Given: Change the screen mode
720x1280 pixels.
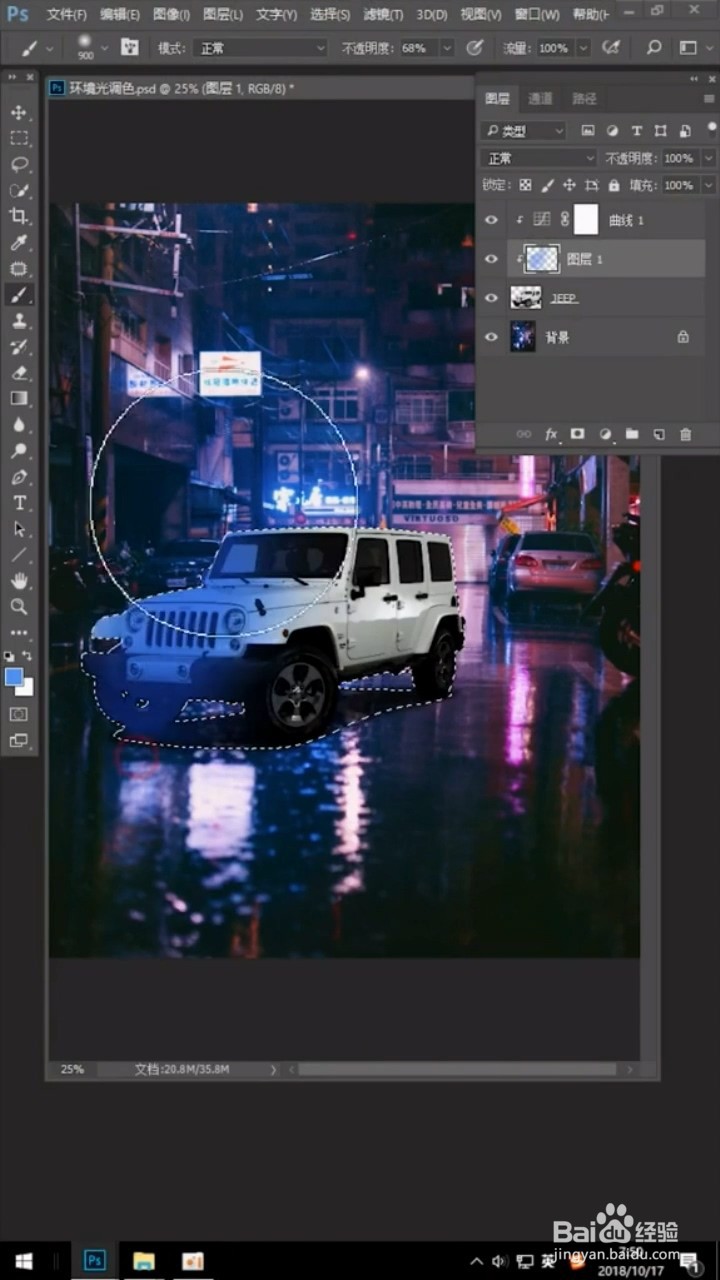Looking at the screenshot, I should [x=19, y=741].
